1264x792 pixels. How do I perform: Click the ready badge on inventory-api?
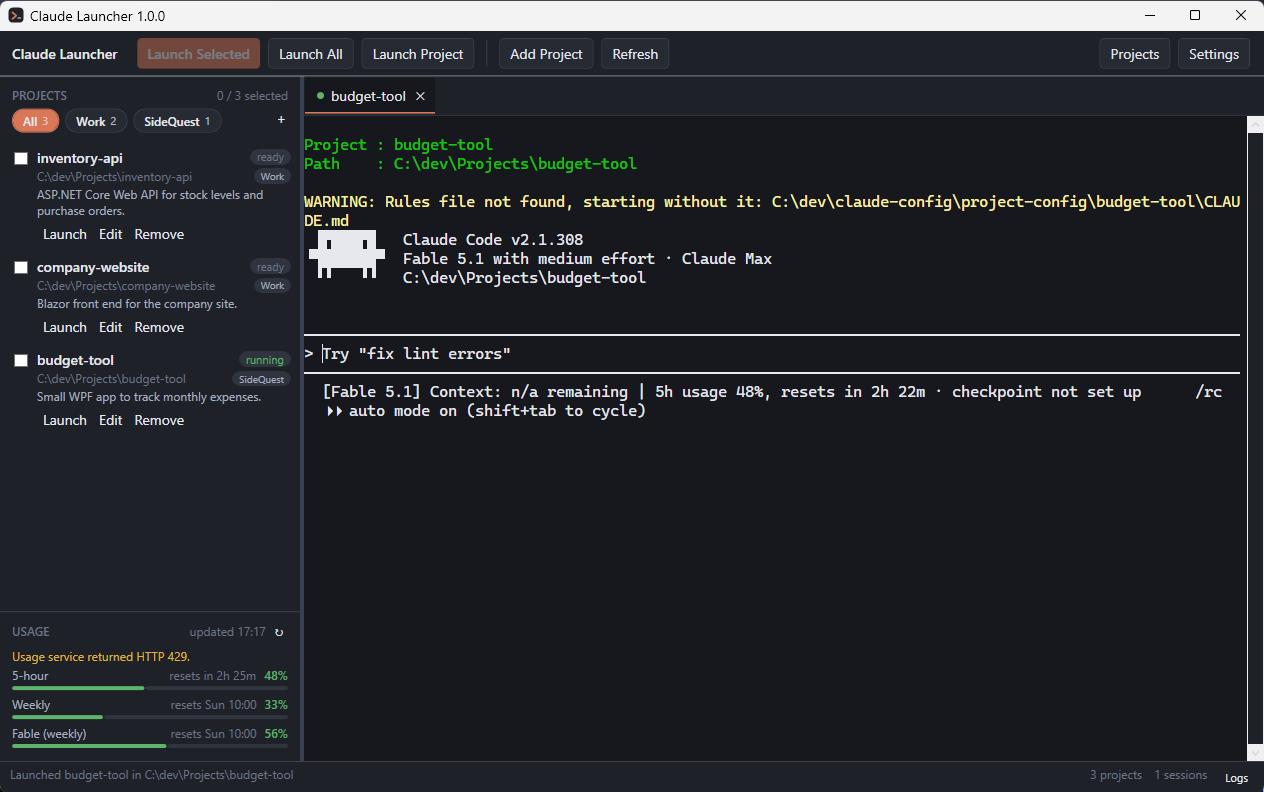pos(270,158)
